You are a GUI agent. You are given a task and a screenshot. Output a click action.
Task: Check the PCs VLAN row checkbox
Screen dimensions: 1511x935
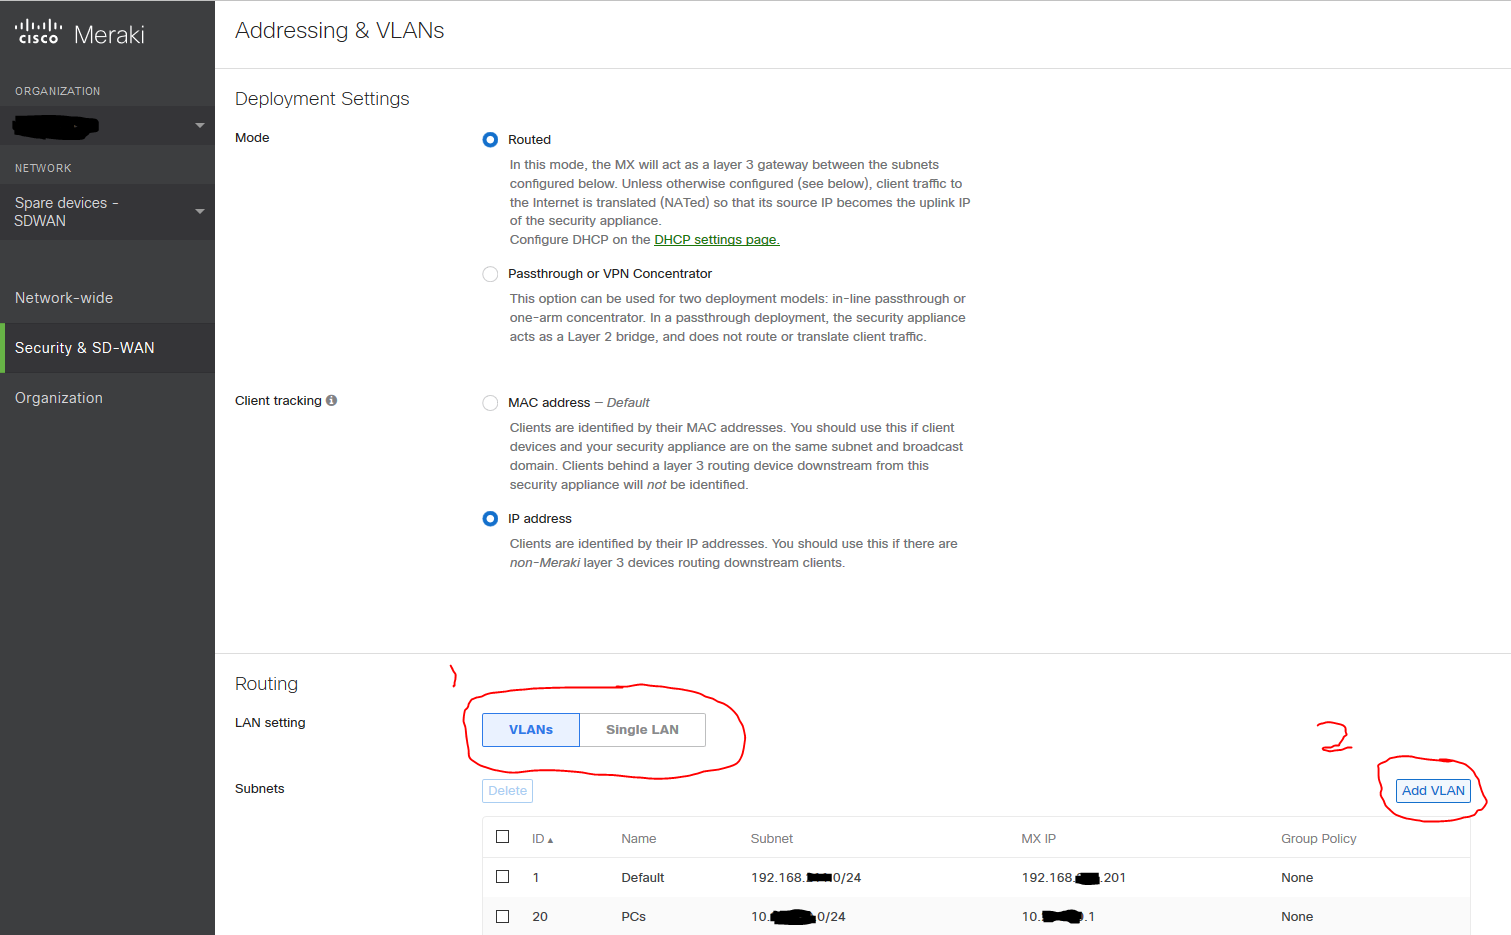tap(502, 916)
